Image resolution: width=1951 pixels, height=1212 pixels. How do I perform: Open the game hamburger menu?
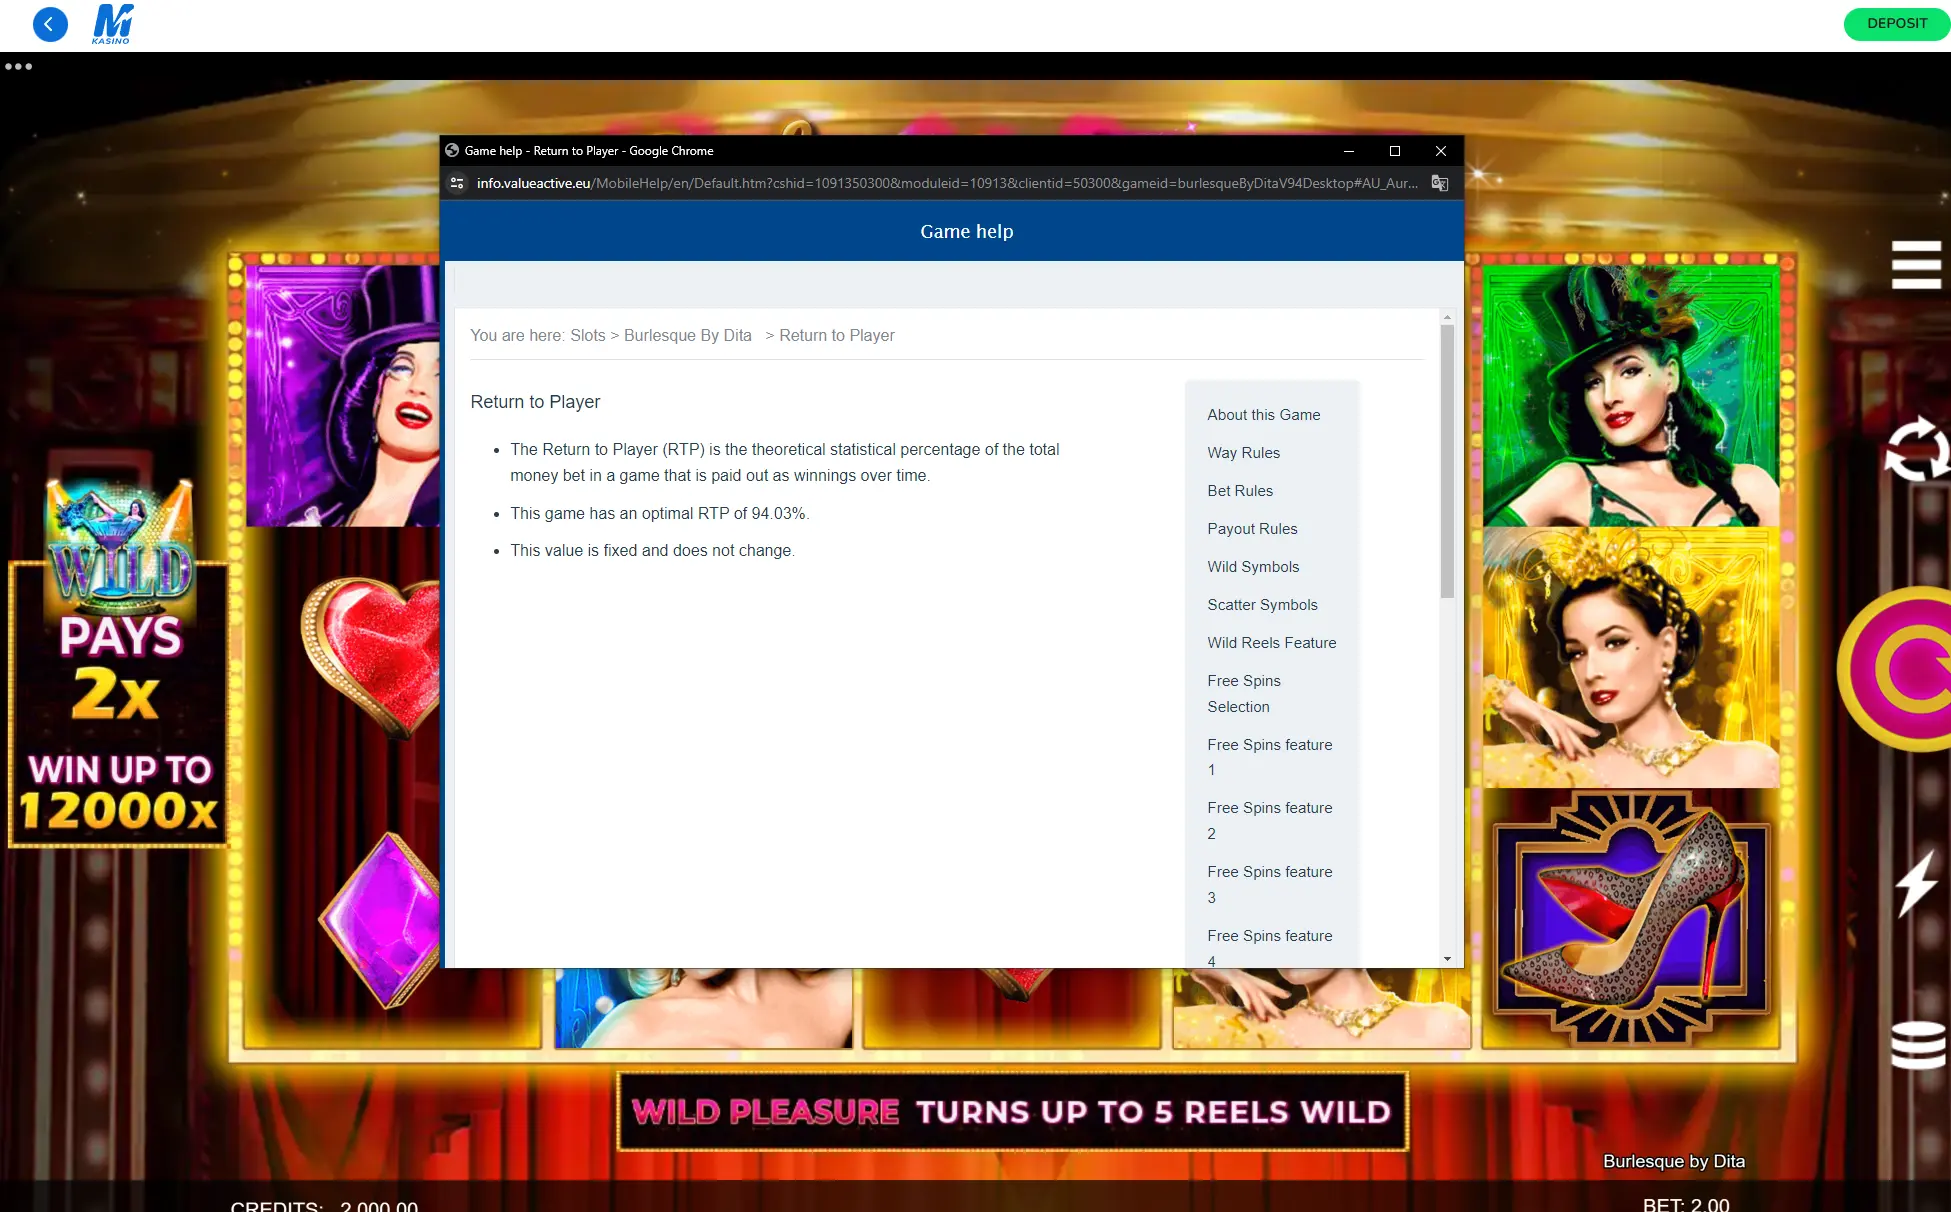tap(1916, 265)
